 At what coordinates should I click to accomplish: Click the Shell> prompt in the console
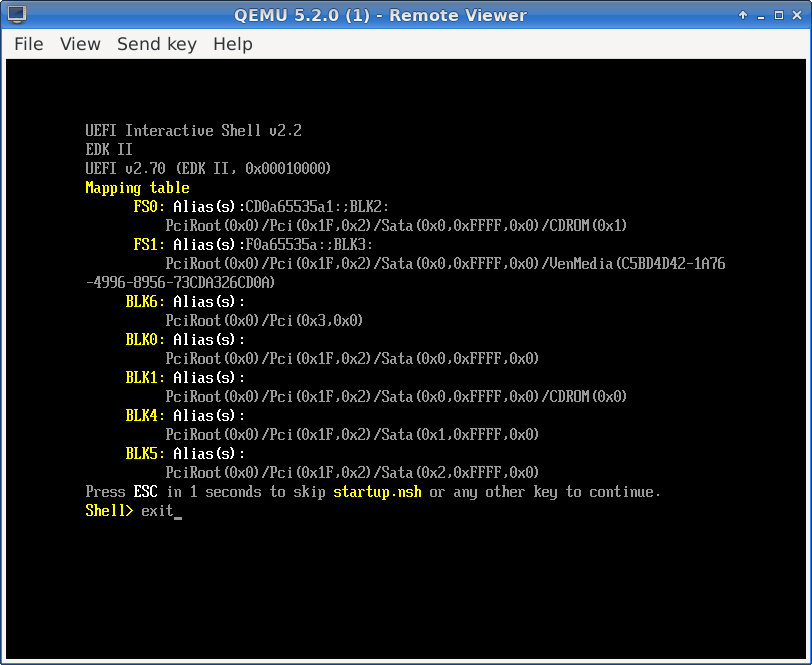(x=109, y=511)
